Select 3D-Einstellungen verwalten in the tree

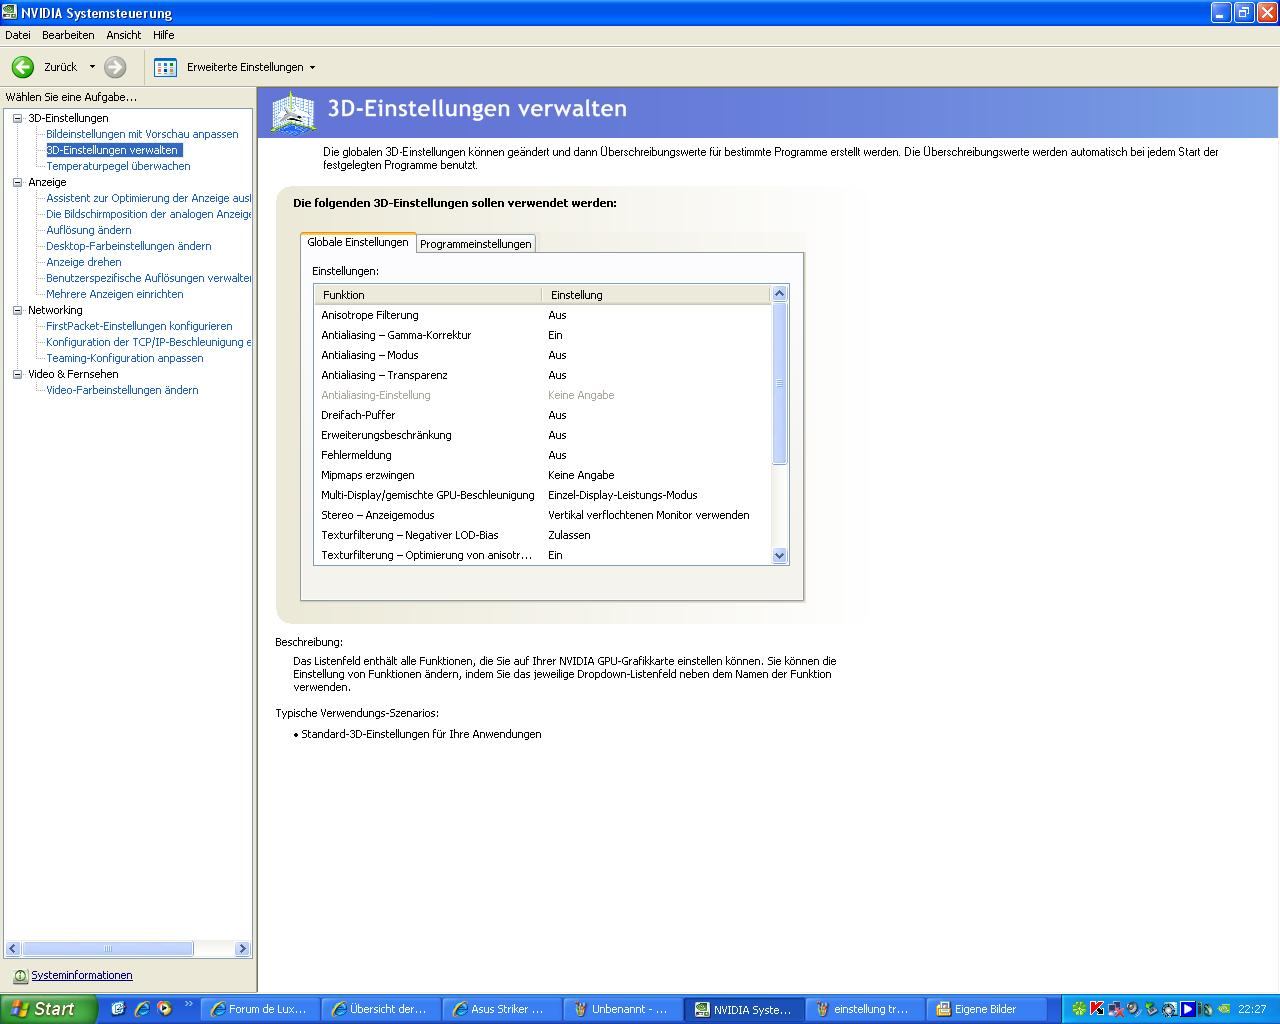pos(112,150)
